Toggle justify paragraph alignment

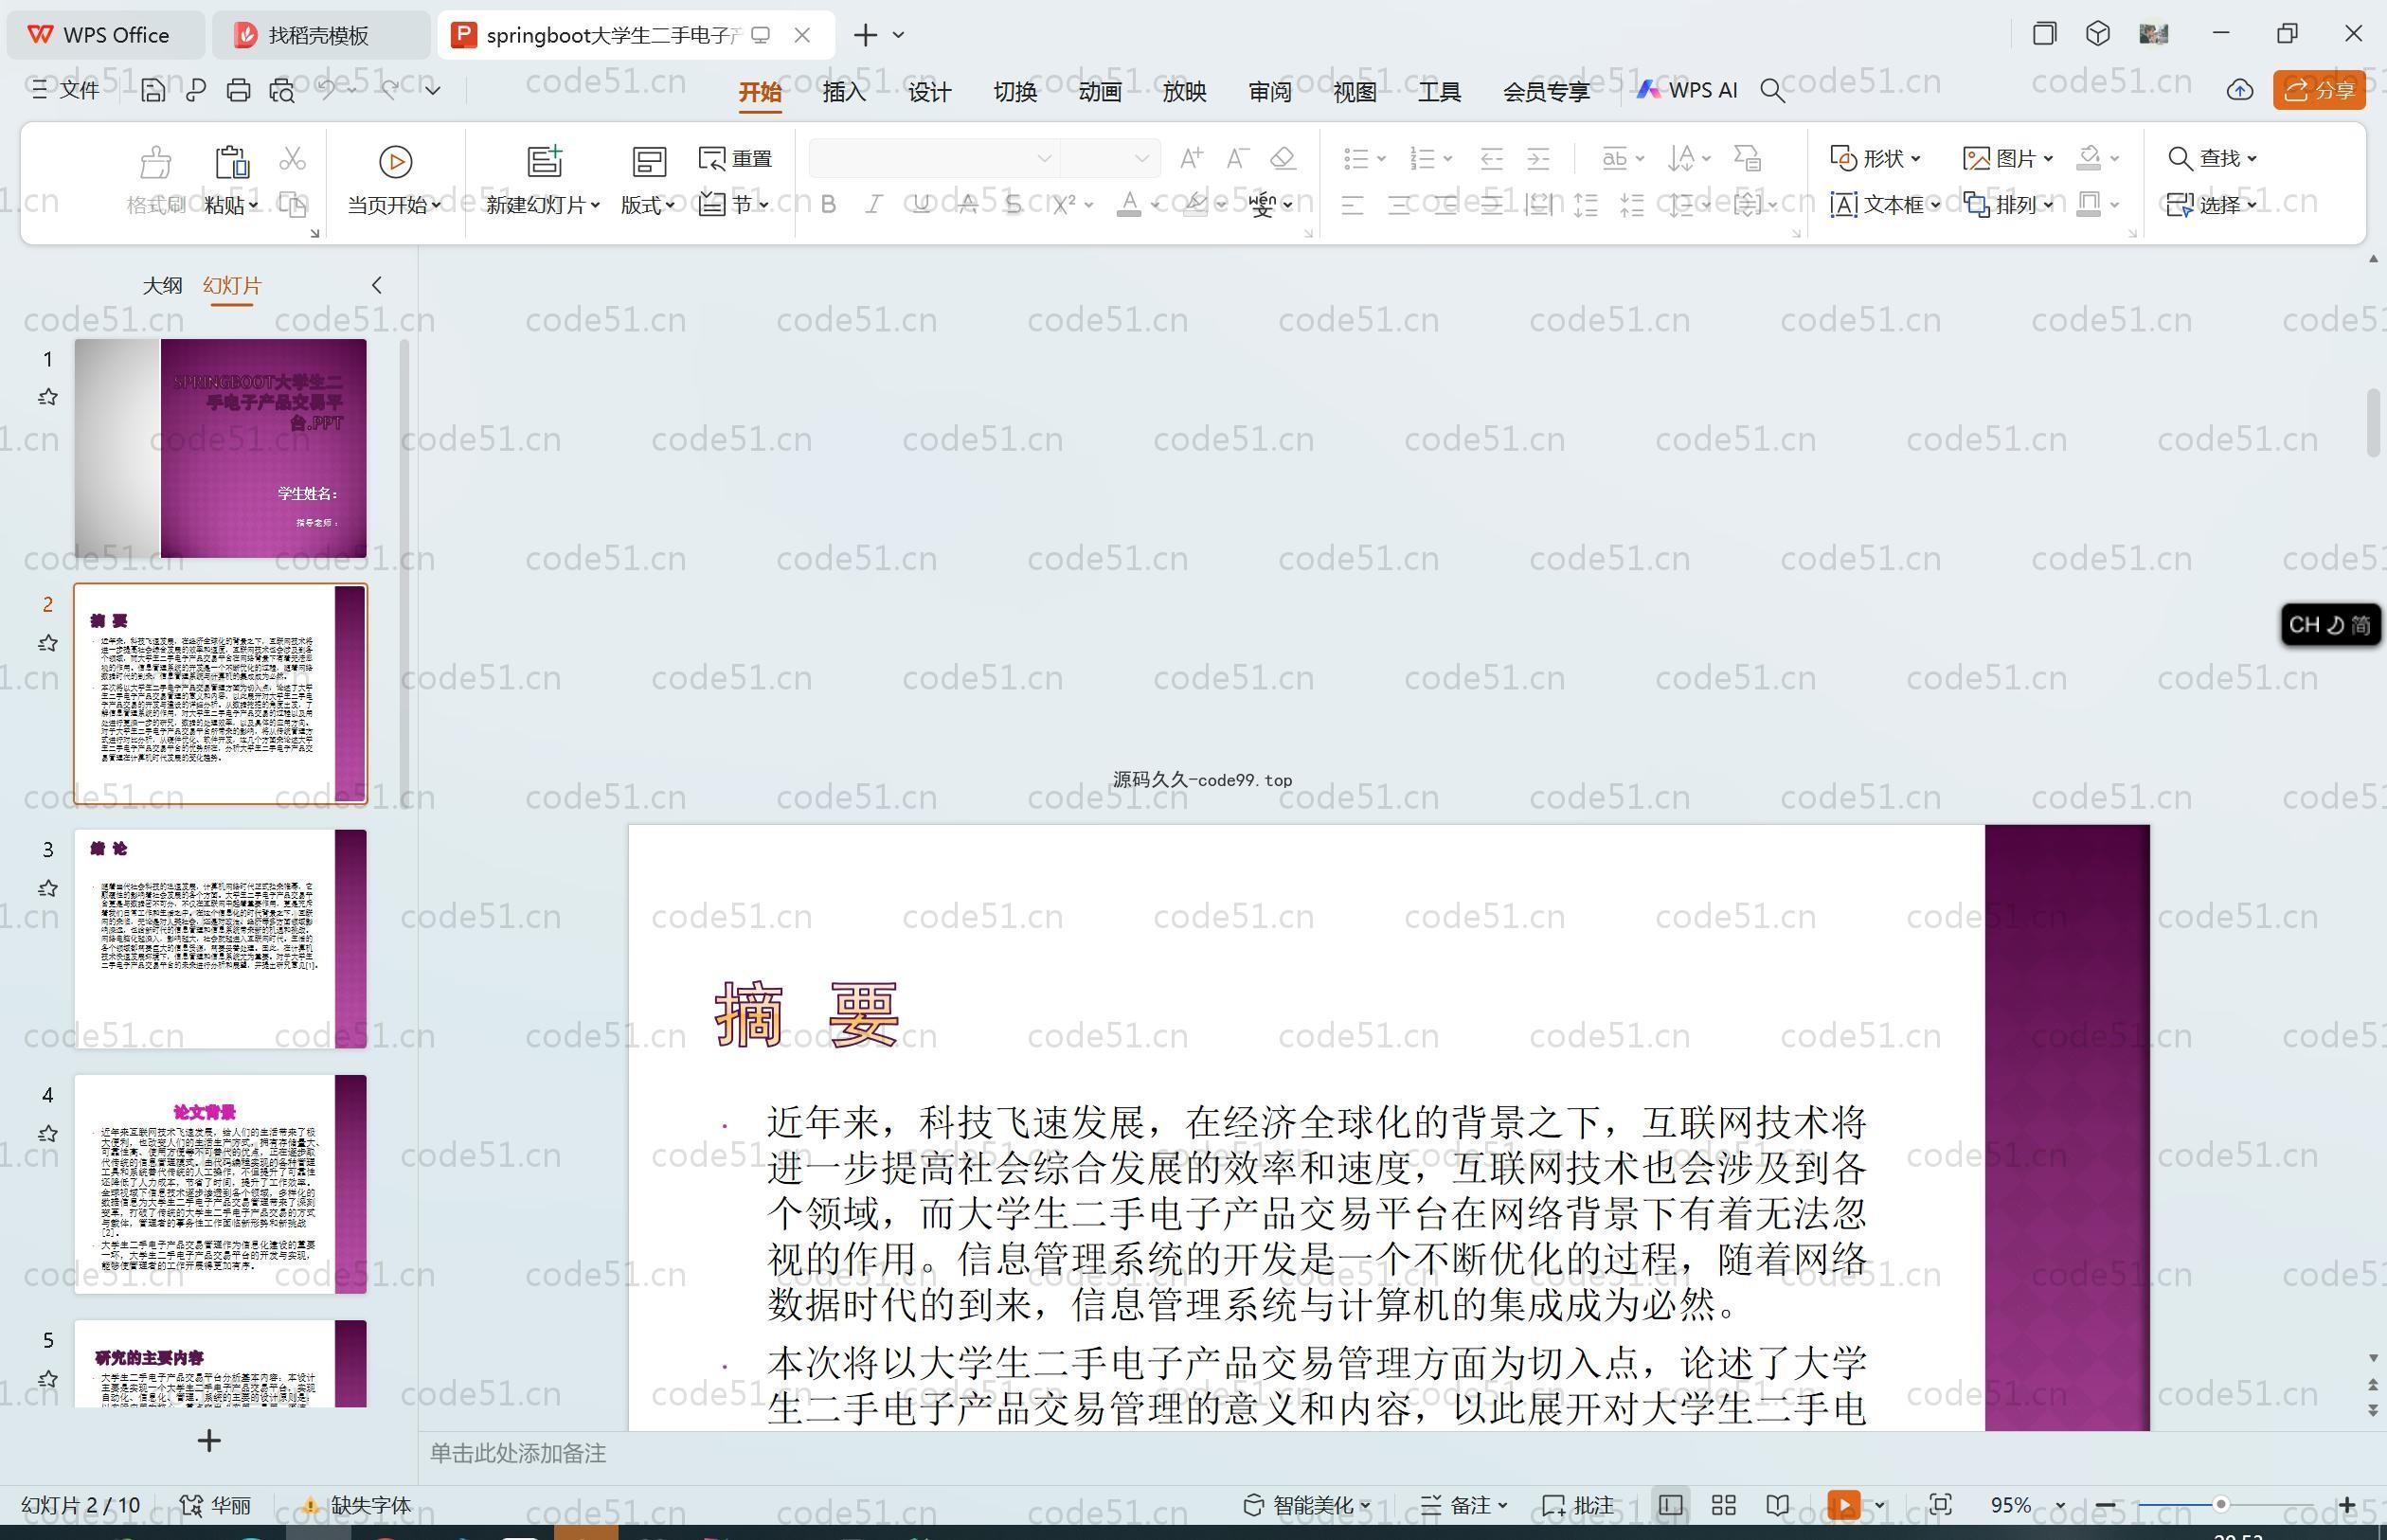pos(1491,205)
